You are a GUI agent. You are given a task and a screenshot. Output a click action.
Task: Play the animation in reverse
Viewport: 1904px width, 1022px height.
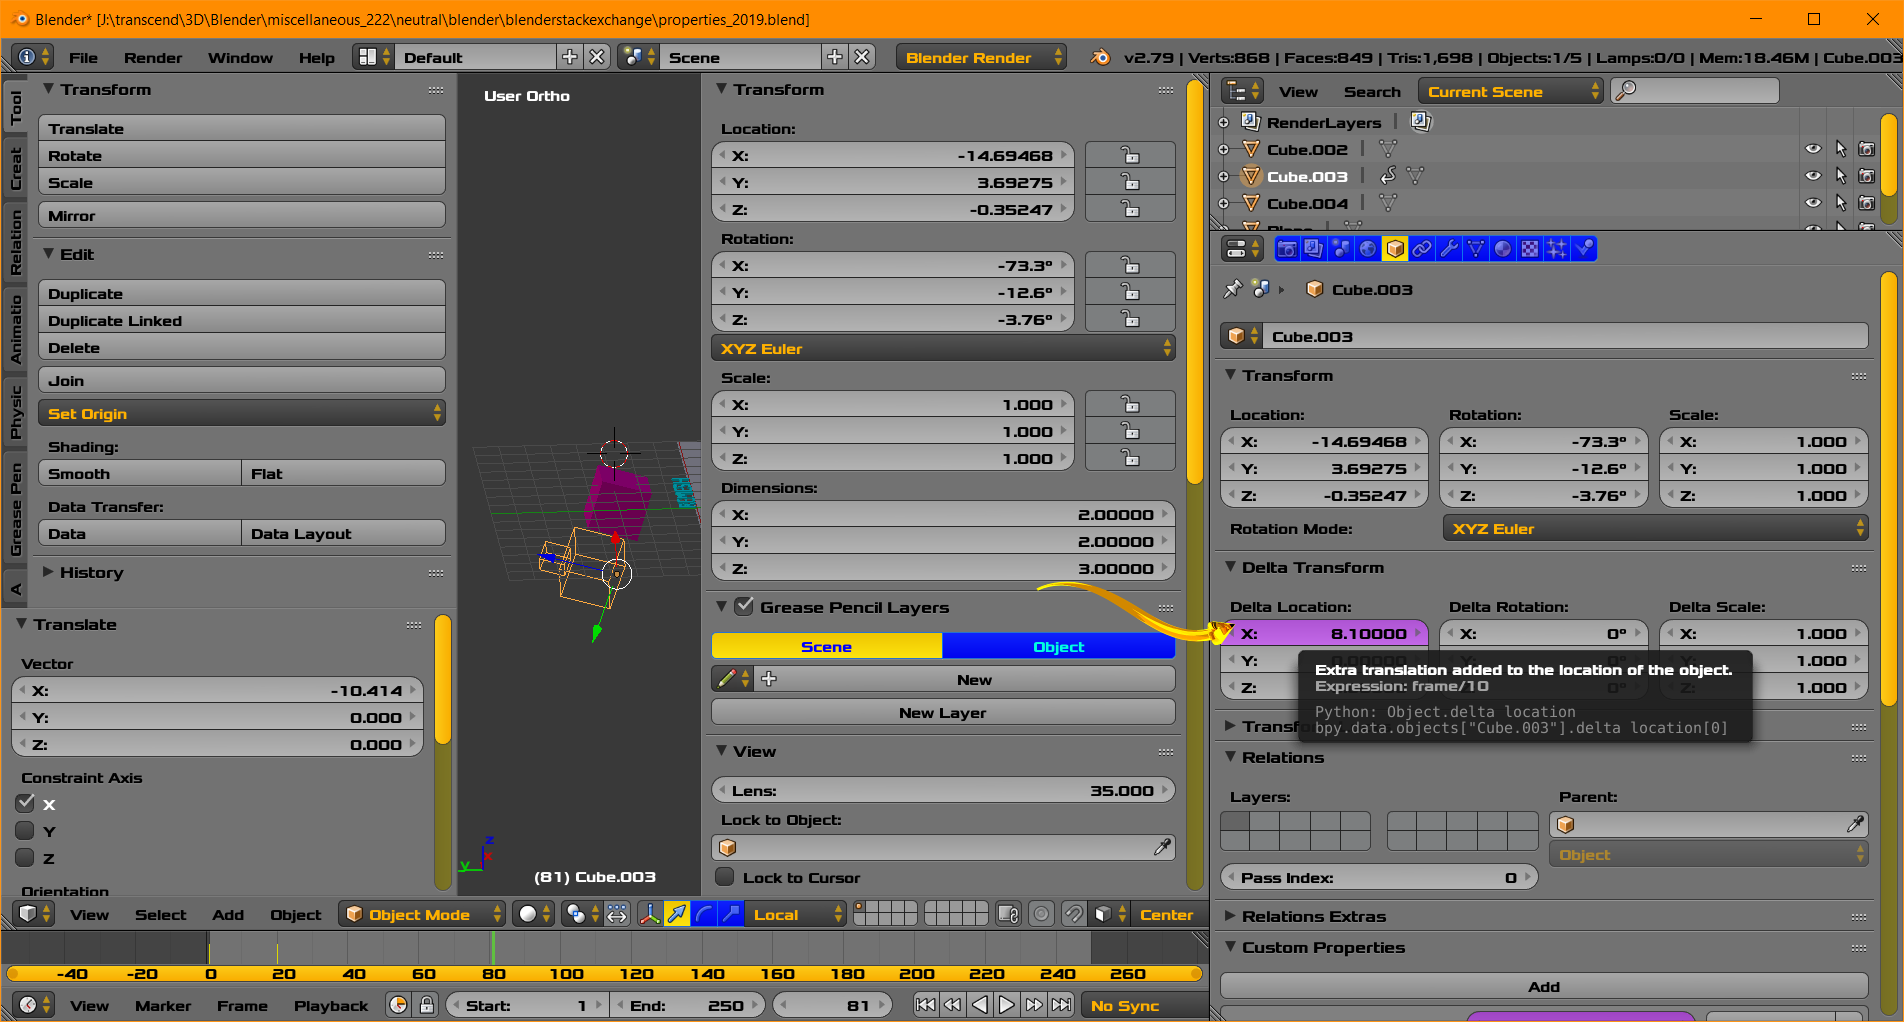pos(980,1005)
